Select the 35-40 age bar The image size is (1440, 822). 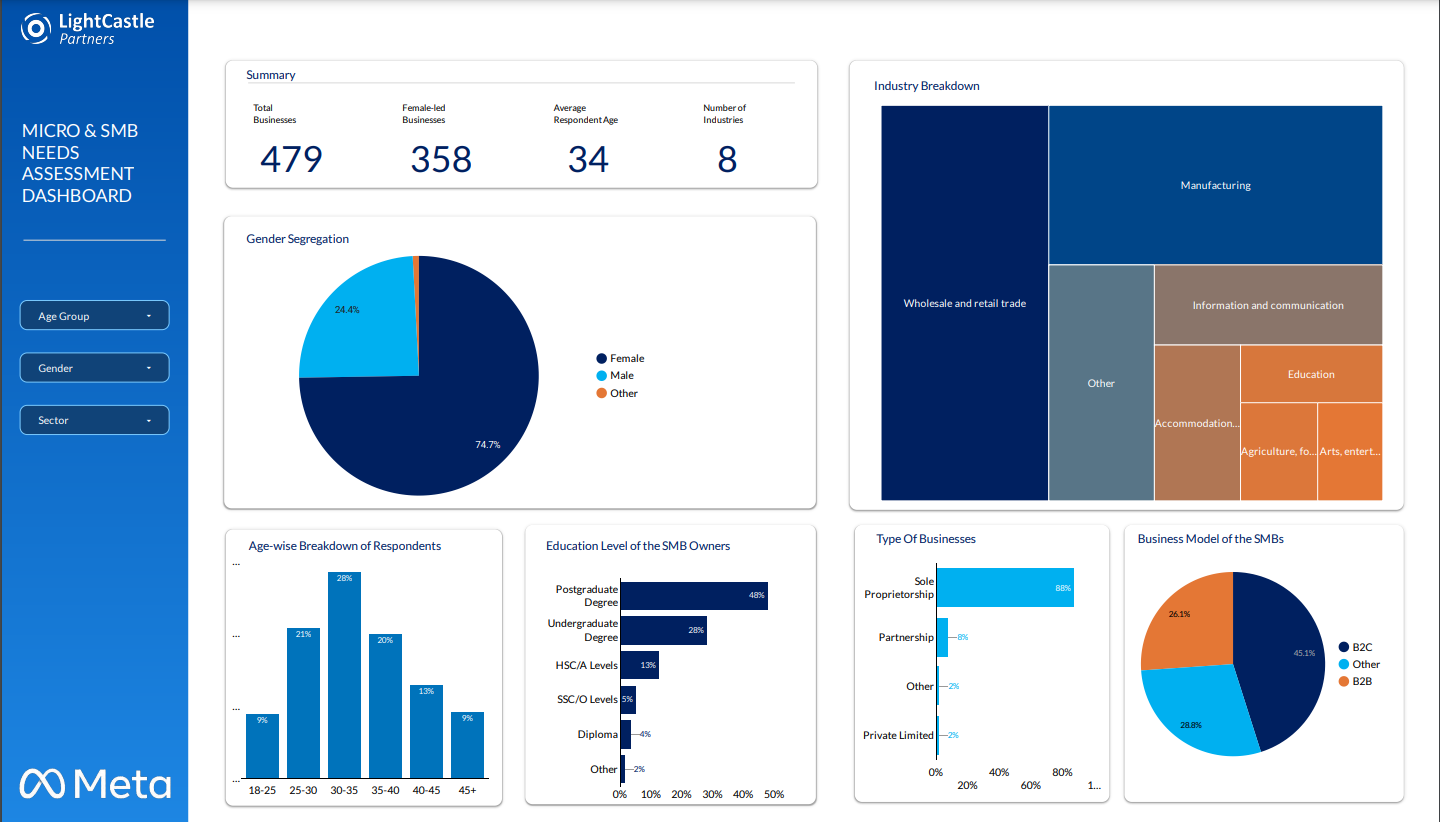click(385, 706)
